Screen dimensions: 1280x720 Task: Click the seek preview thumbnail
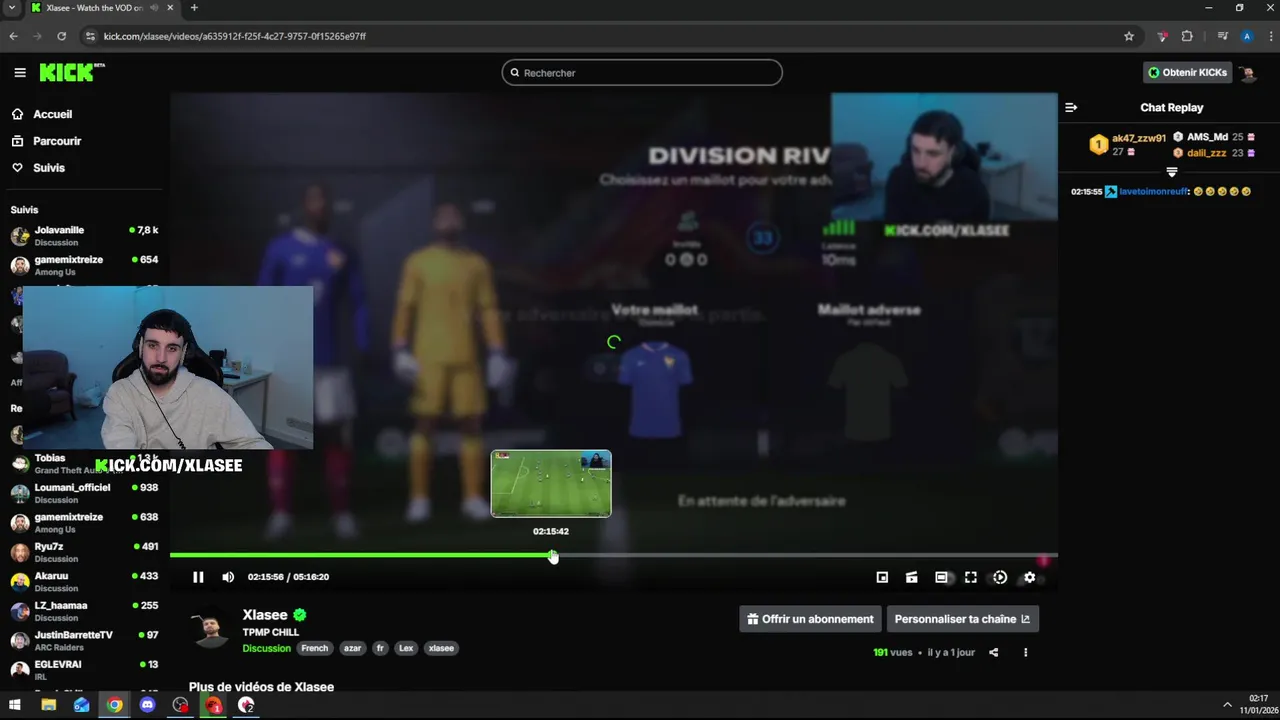(551, 484)
